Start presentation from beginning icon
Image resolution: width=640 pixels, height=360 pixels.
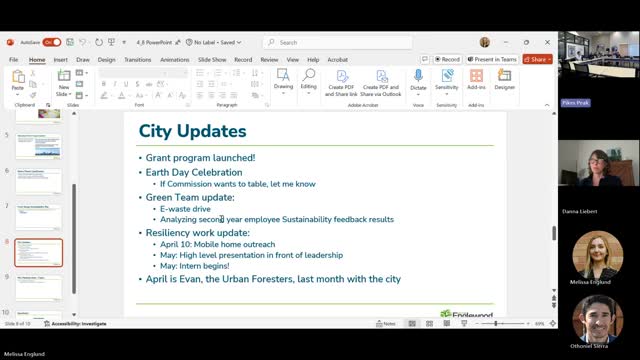(111, 42)
